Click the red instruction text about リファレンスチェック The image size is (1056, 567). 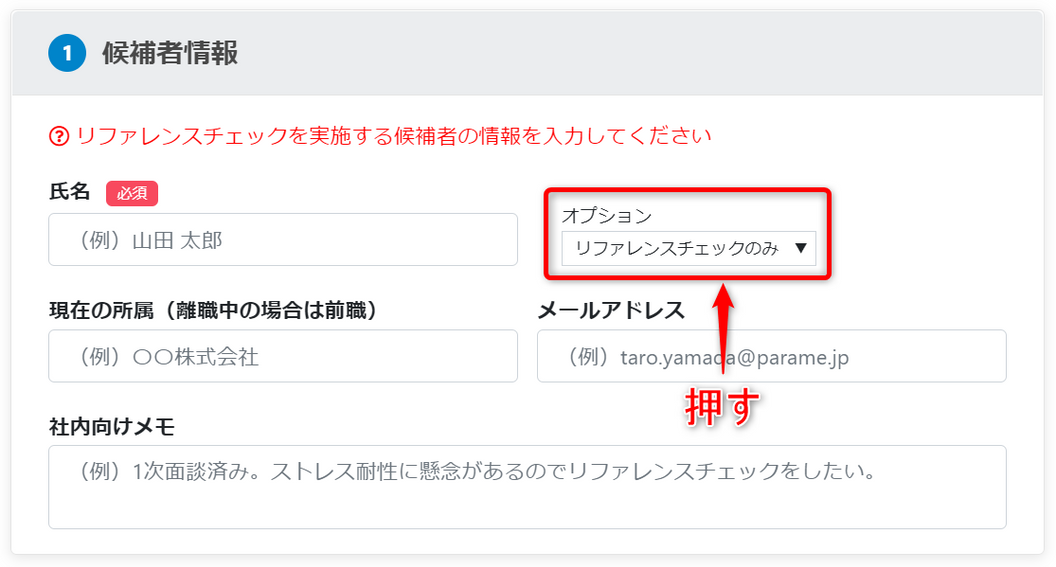point(393,136)
